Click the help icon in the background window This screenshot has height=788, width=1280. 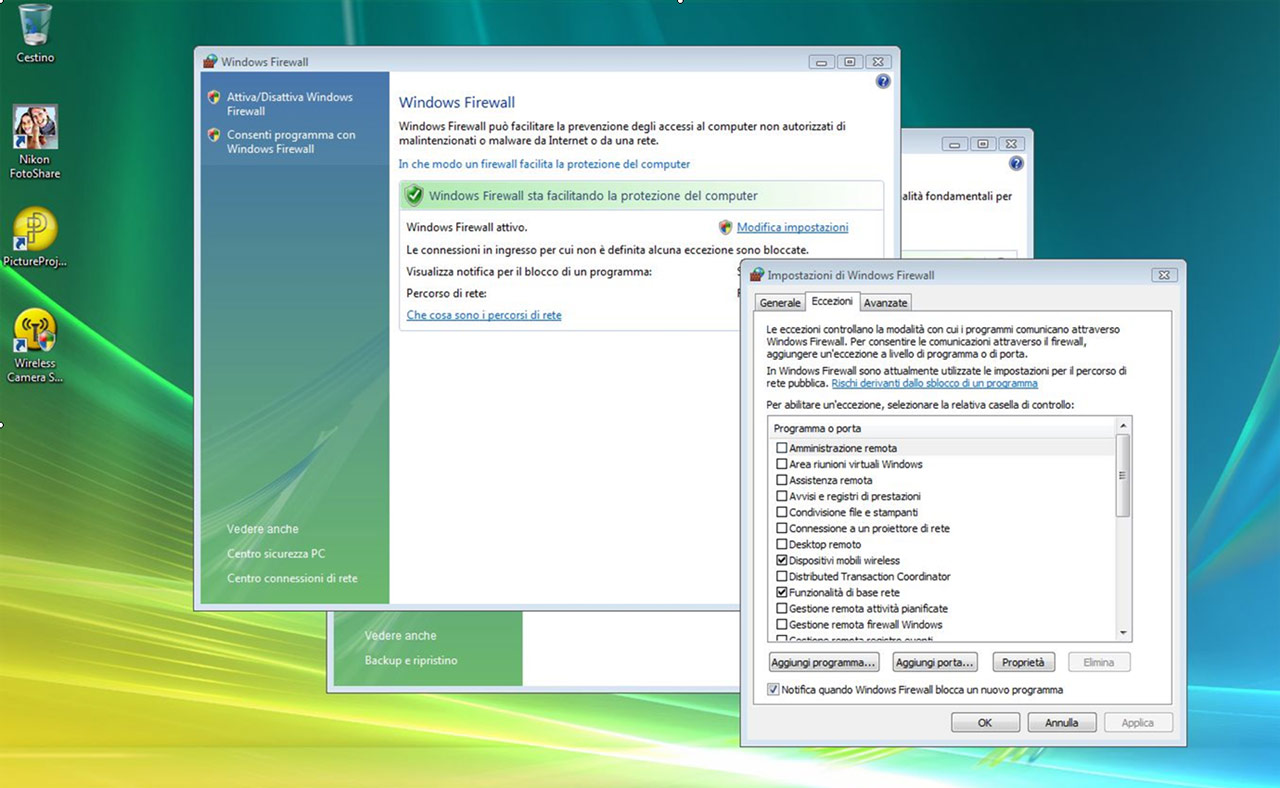point(1016,164)
